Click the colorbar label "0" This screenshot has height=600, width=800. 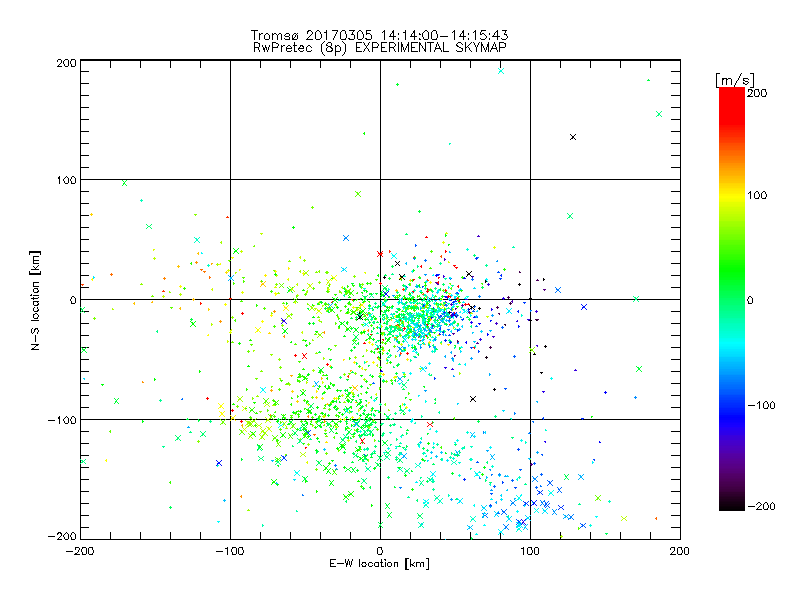[750, 300]
